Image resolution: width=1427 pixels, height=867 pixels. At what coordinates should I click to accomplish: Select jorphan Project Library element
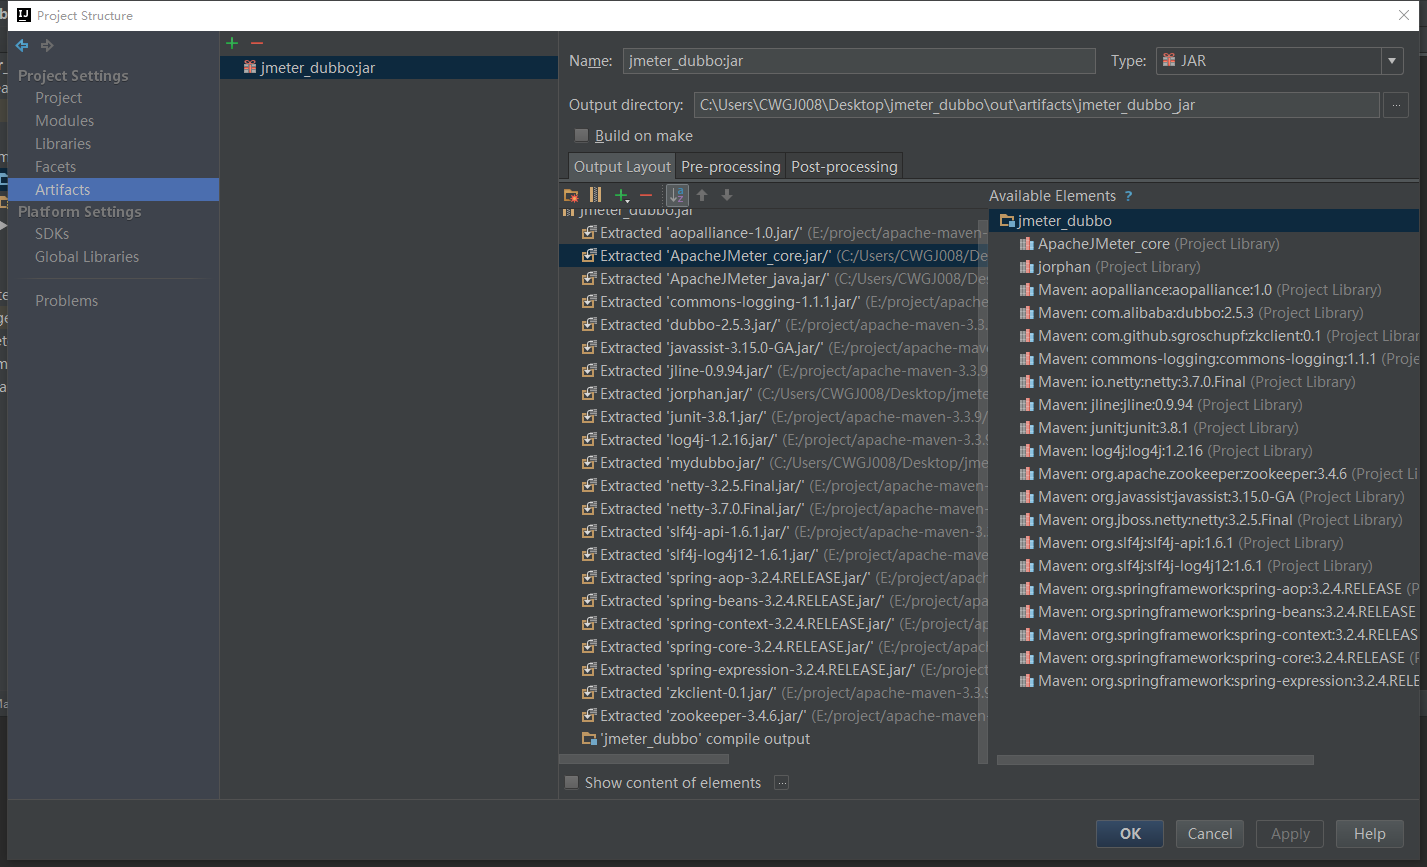click(1204, 267)
